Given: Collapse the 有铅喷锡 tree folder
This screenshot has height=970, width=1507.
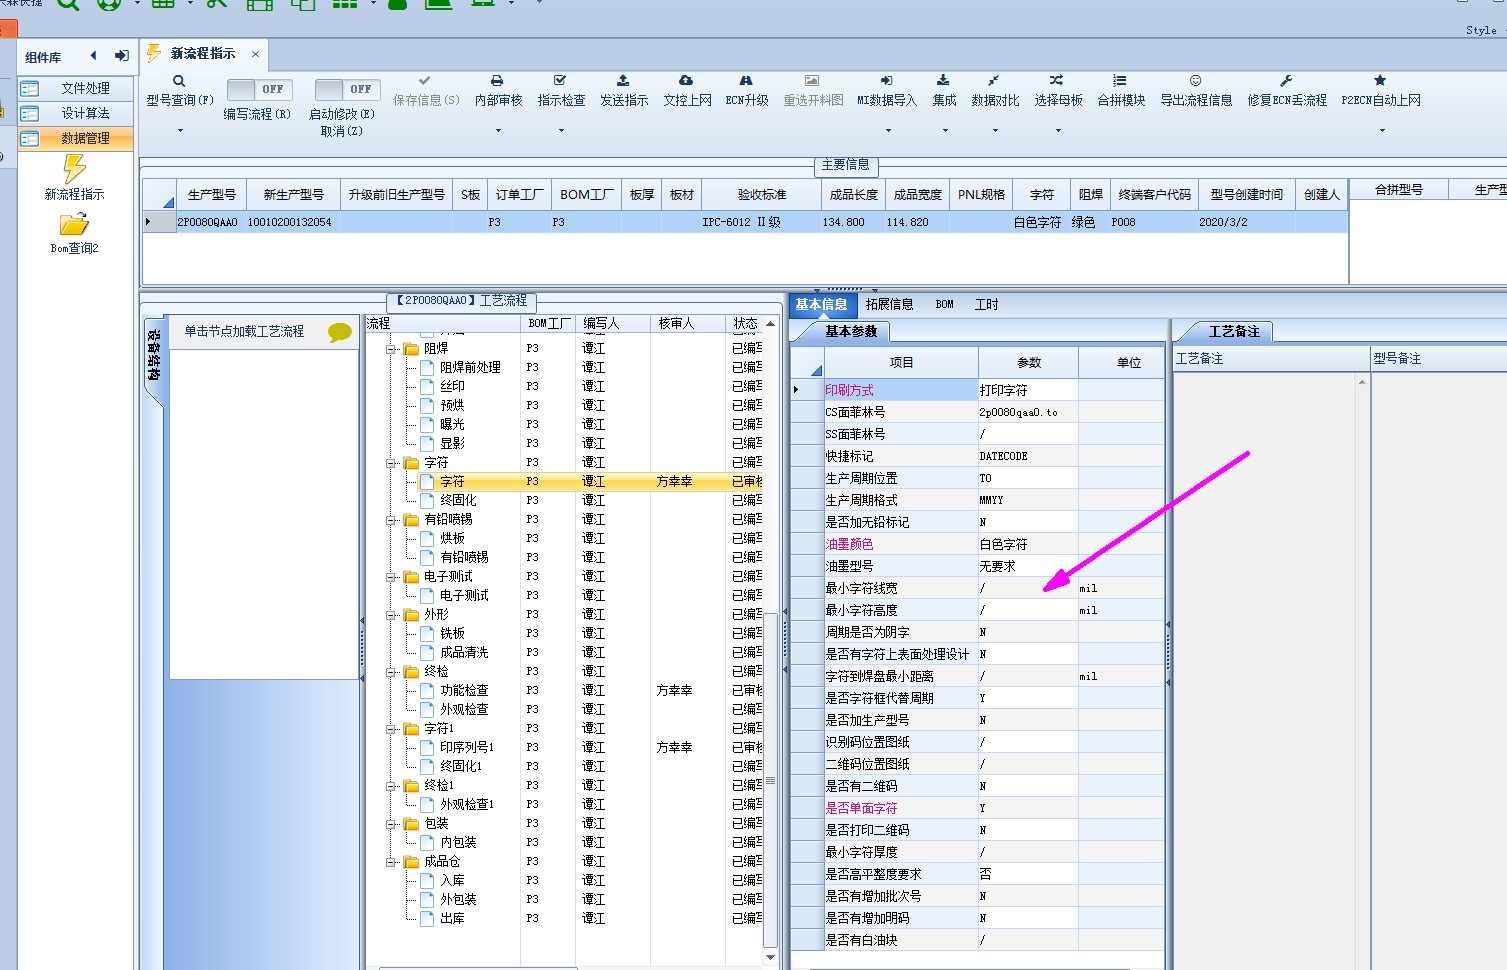Looking at the screenshot, I should point(391,520).
